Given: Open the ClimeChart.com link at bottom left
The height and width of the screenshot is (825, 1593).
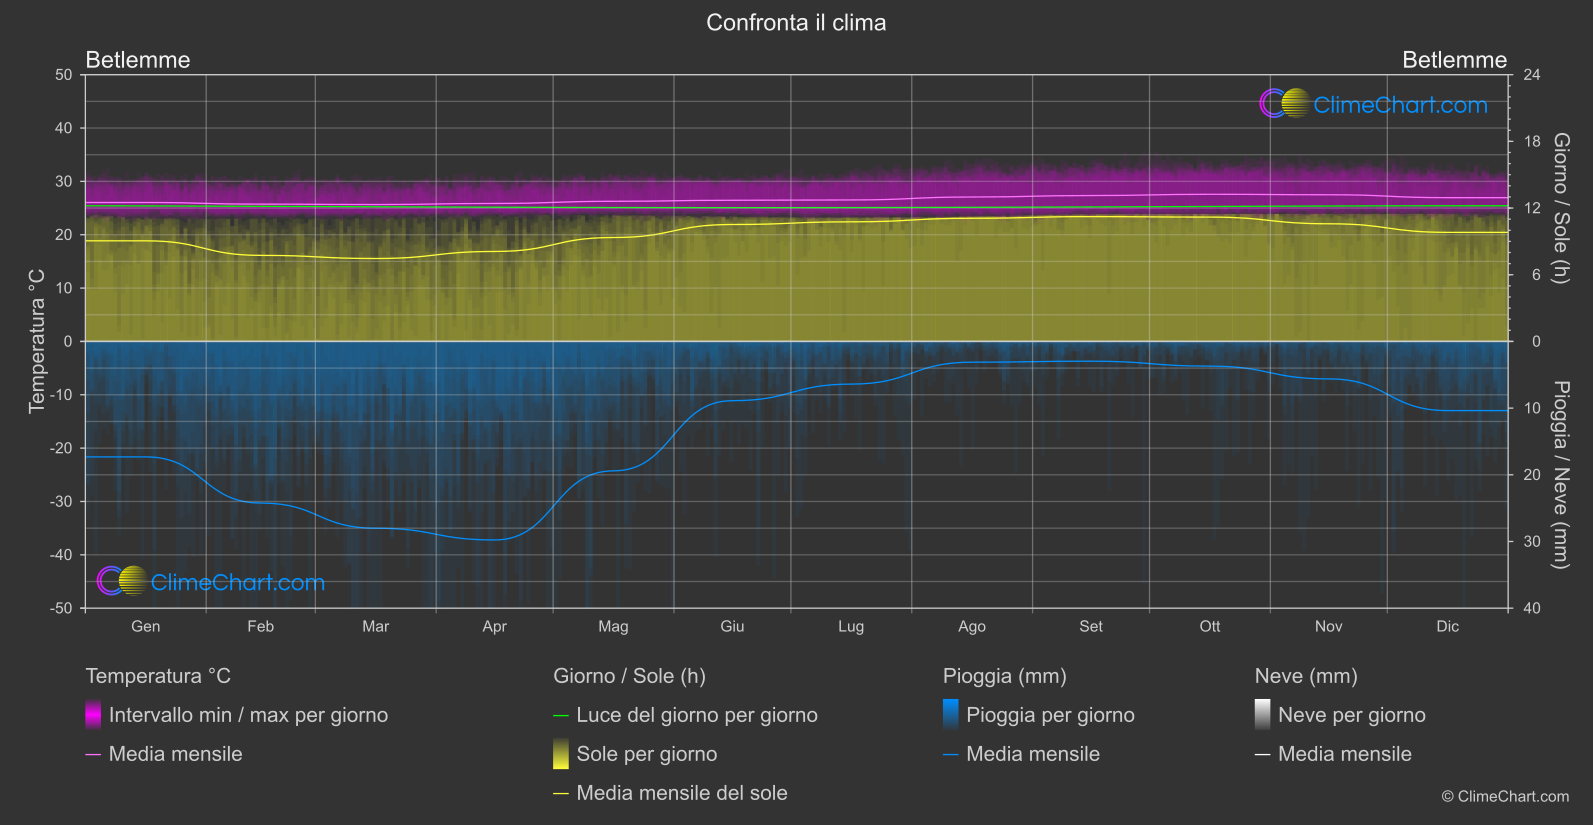Looking at the screenshot, I should [x=238, y=583].
